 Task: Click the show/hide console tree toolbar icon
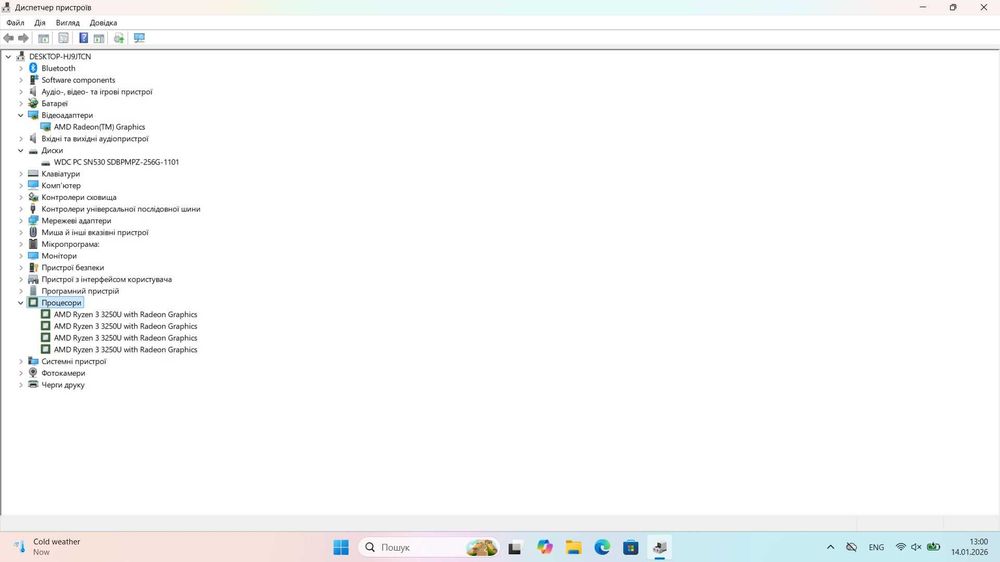(x=43, y=38)
